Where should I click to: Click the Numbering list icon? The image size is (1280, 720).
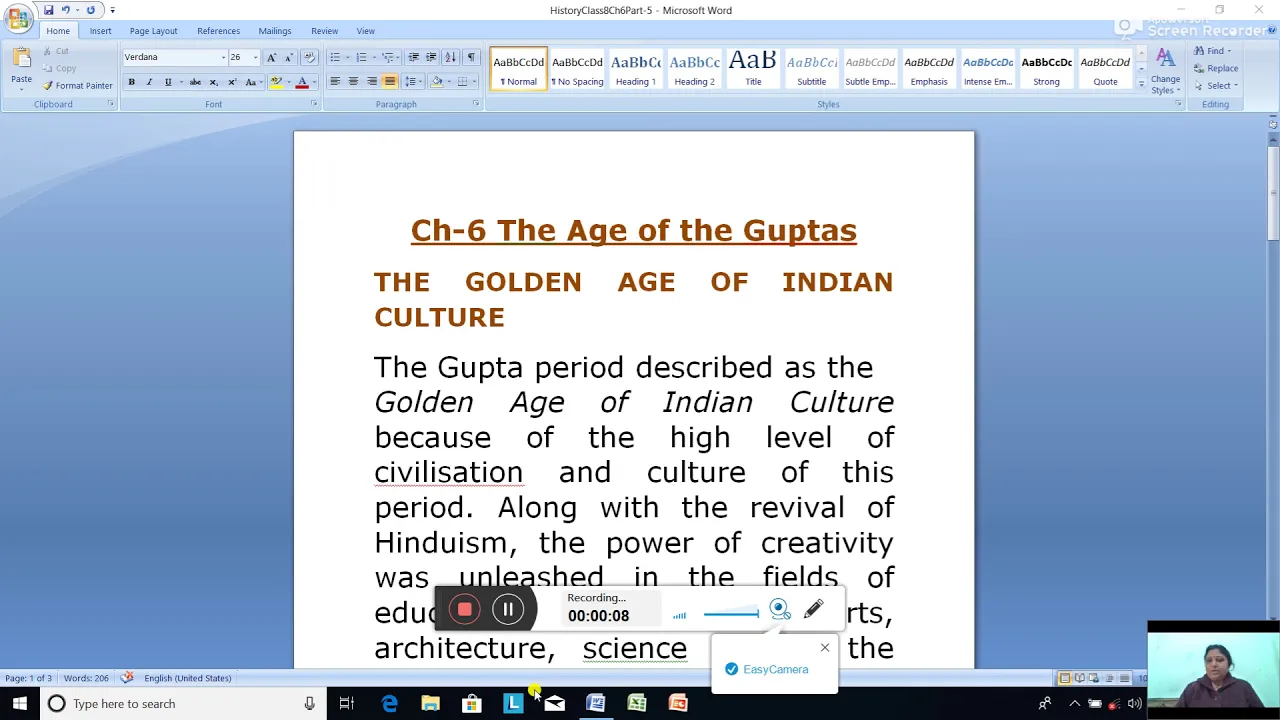pyautogui.click(x=362, y=57)
